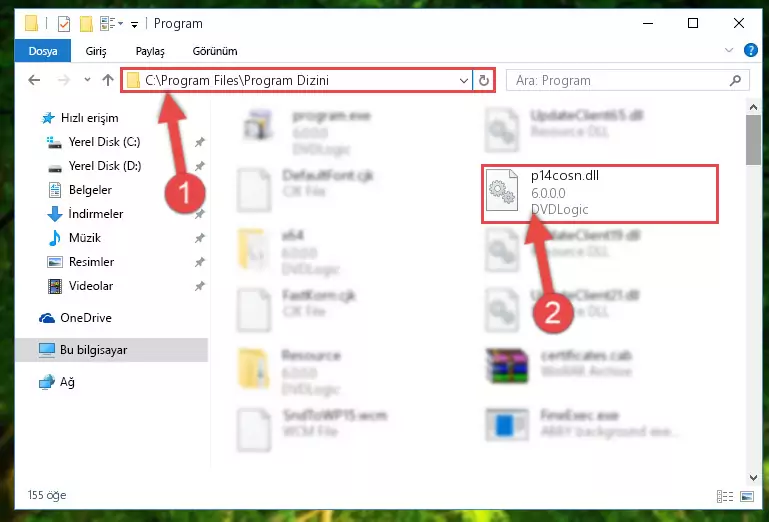769x522 pixels.
Task: Select the FineExec.exe file icon
Action: 507,425
